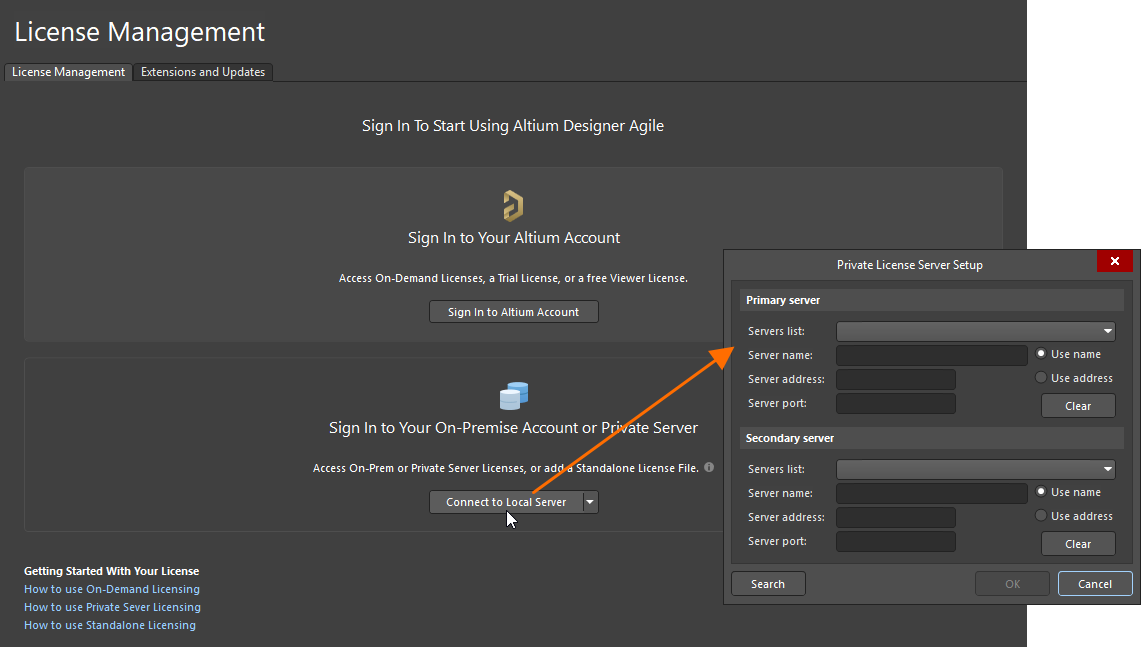The width and height of the screenshot is (1141, 647).
Task: Clear the secondary server settings
Action: point(1078,544)
